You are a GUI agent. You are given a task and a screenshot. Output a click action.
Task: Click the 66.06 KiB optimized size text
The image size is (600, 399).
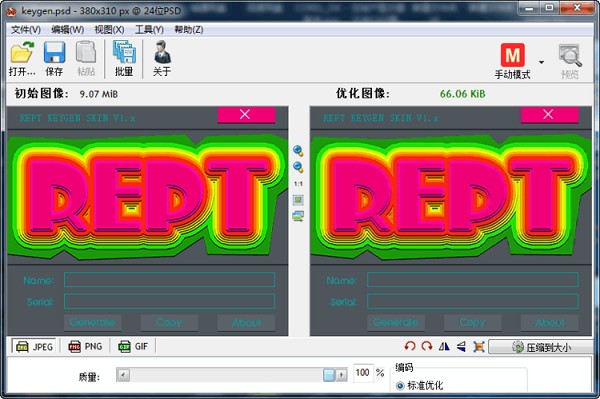(x=462, y=94)
